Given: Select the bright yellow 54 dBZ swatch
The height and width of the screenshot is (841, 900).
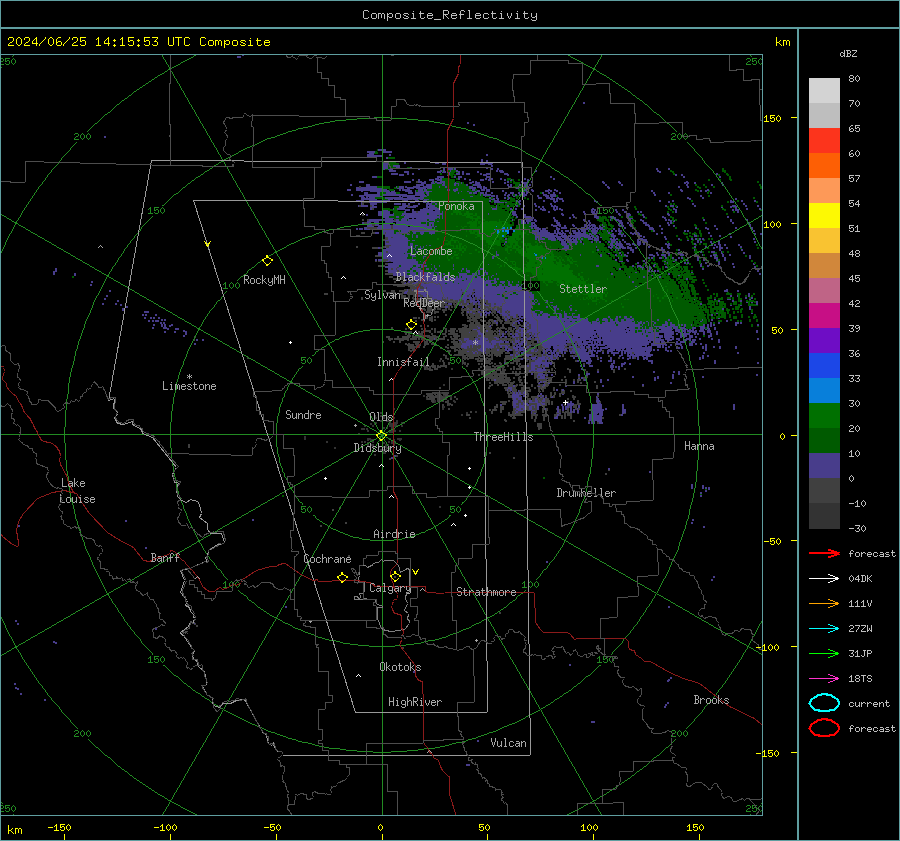Looking at the screenshot, I should coord(824,216).
